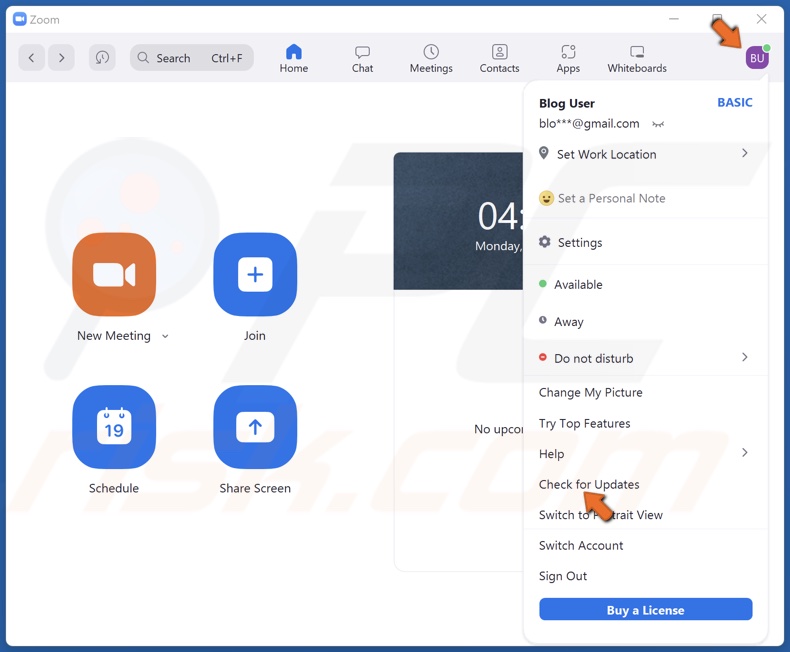This screenshot has height=652, width=790.
Task: Go forward with the right arrow
Action: 62,58
